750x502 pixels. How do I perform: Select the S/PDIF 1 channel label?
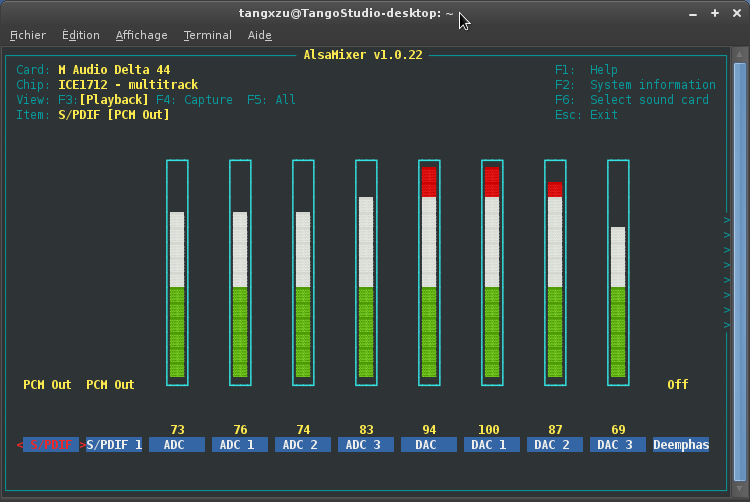click(x=113, y=445)
